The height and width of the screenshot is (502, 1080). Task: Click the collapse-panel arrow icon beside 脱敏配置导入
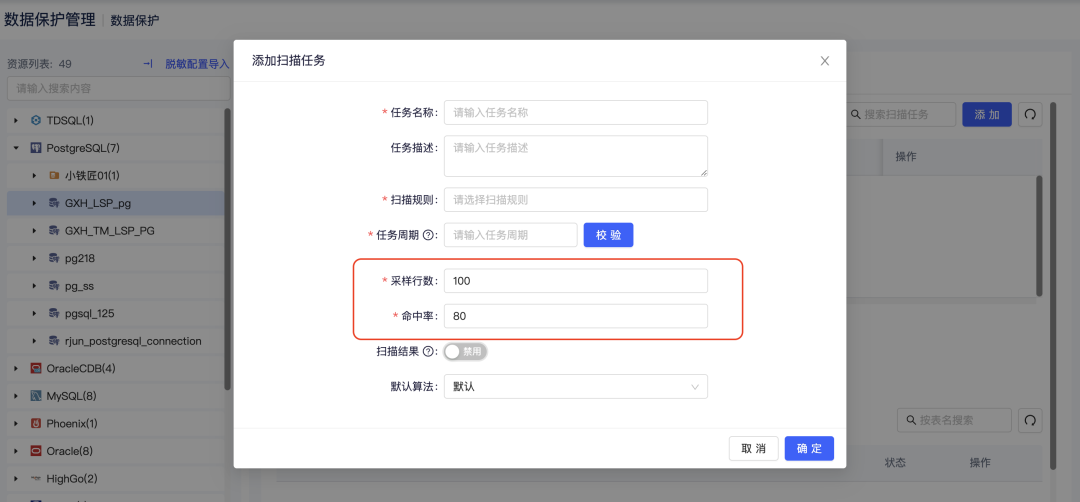(147, 64)
